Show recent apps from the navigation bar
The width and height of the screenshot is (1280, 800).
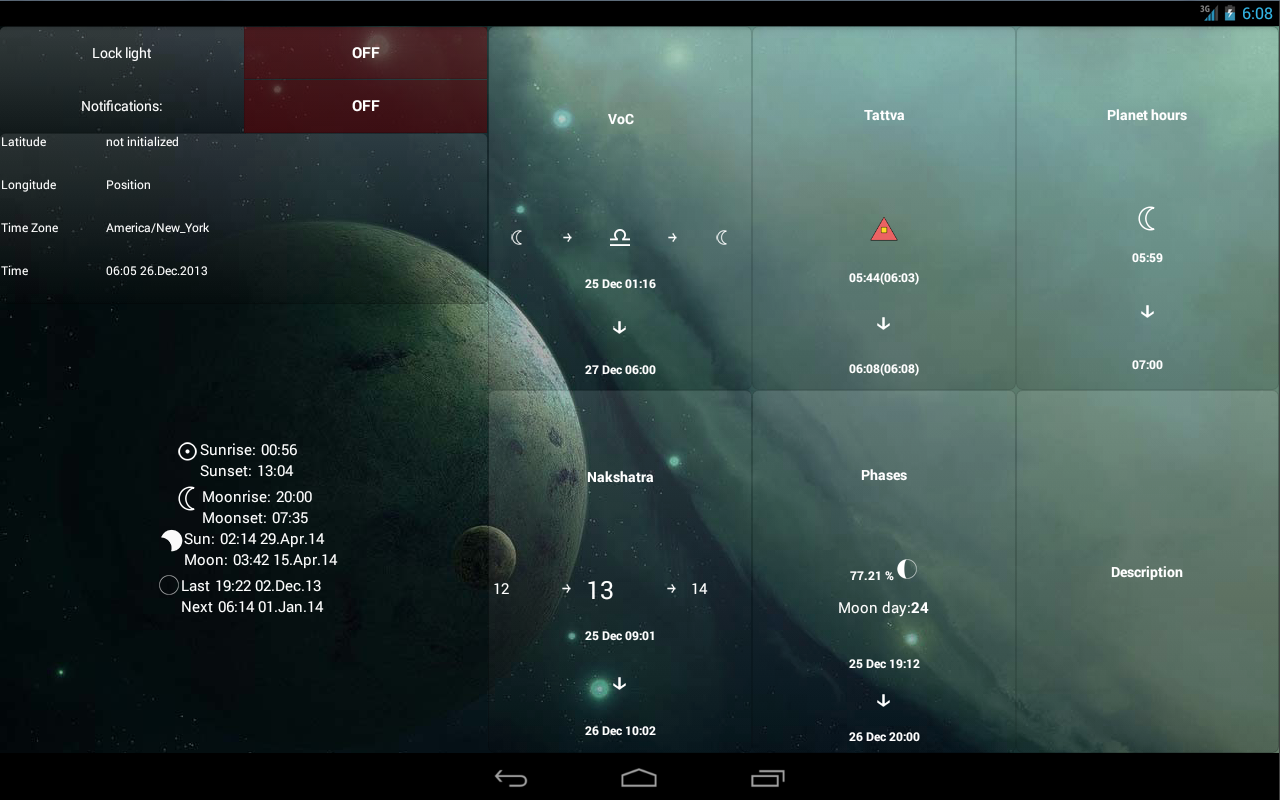click(767, 778)
